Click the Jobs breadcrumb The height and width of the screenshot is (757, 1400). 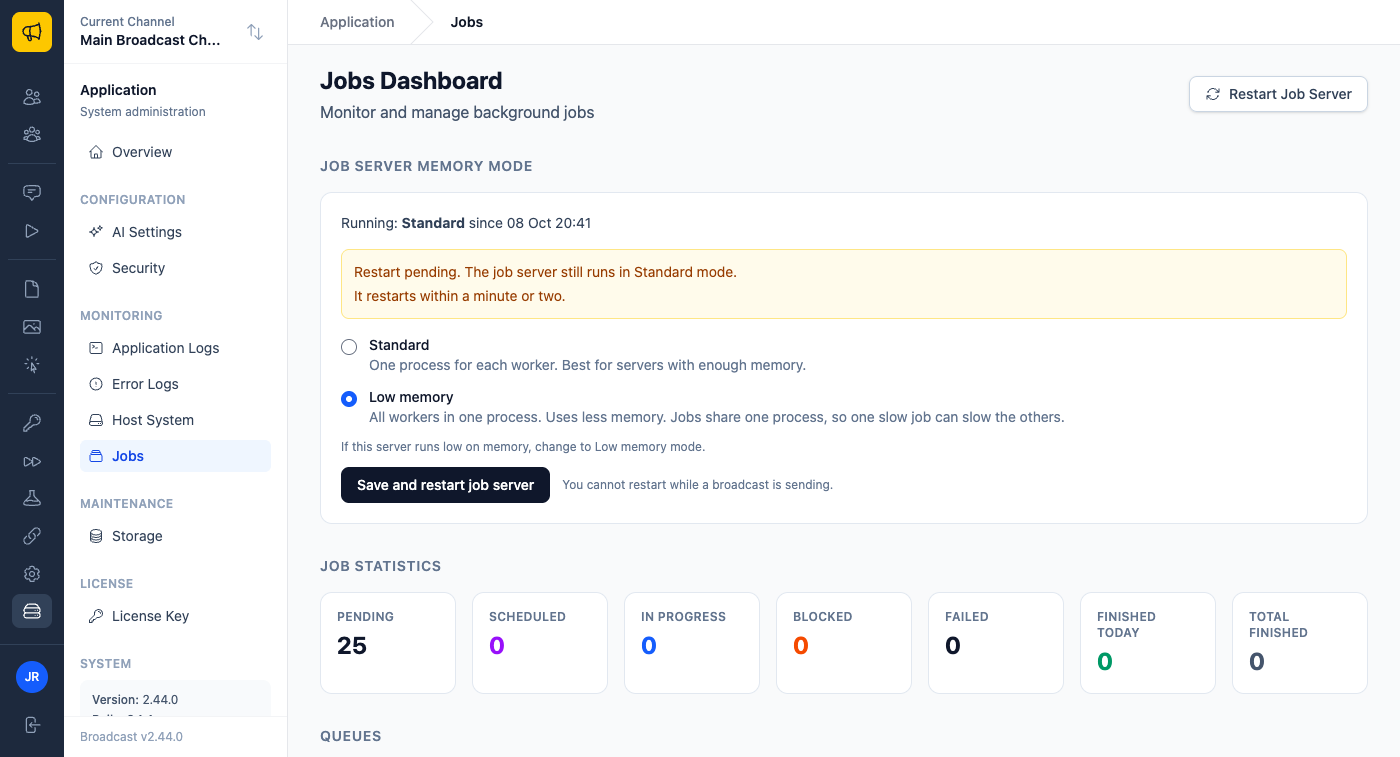(467, 22)
